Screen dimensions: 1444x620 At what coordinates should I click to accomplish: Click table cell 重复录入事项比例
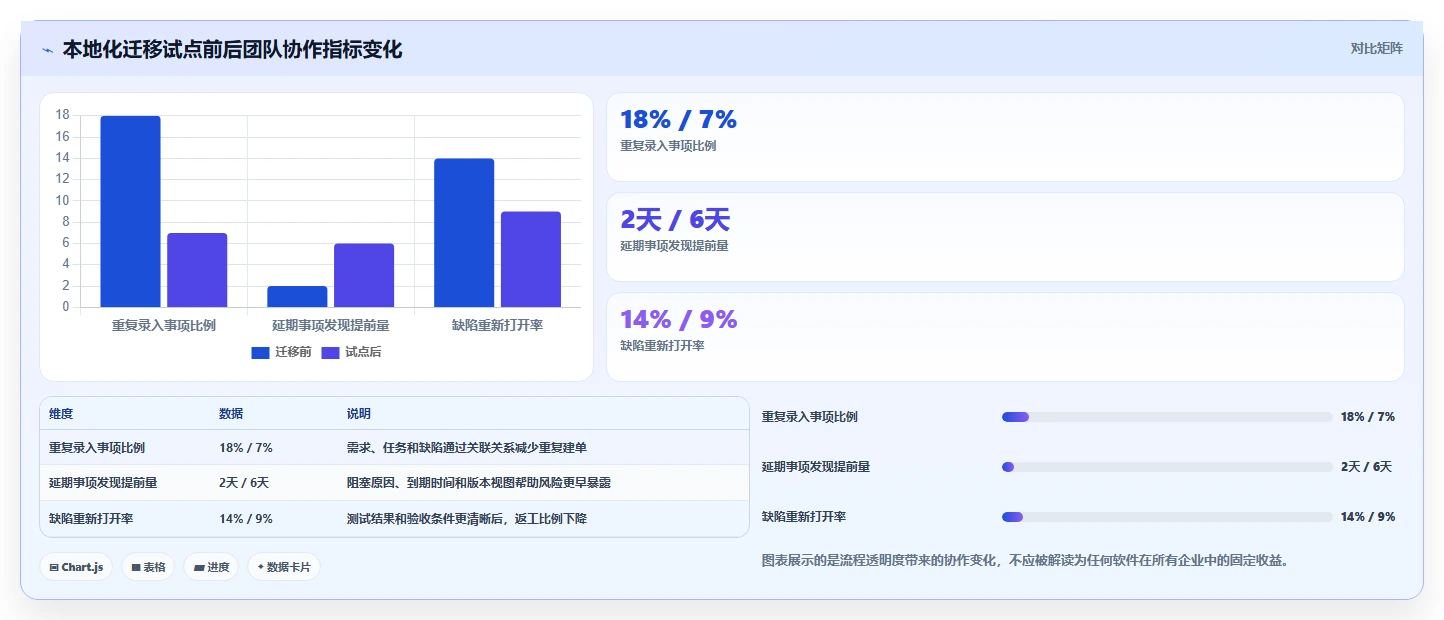(97, 448)
